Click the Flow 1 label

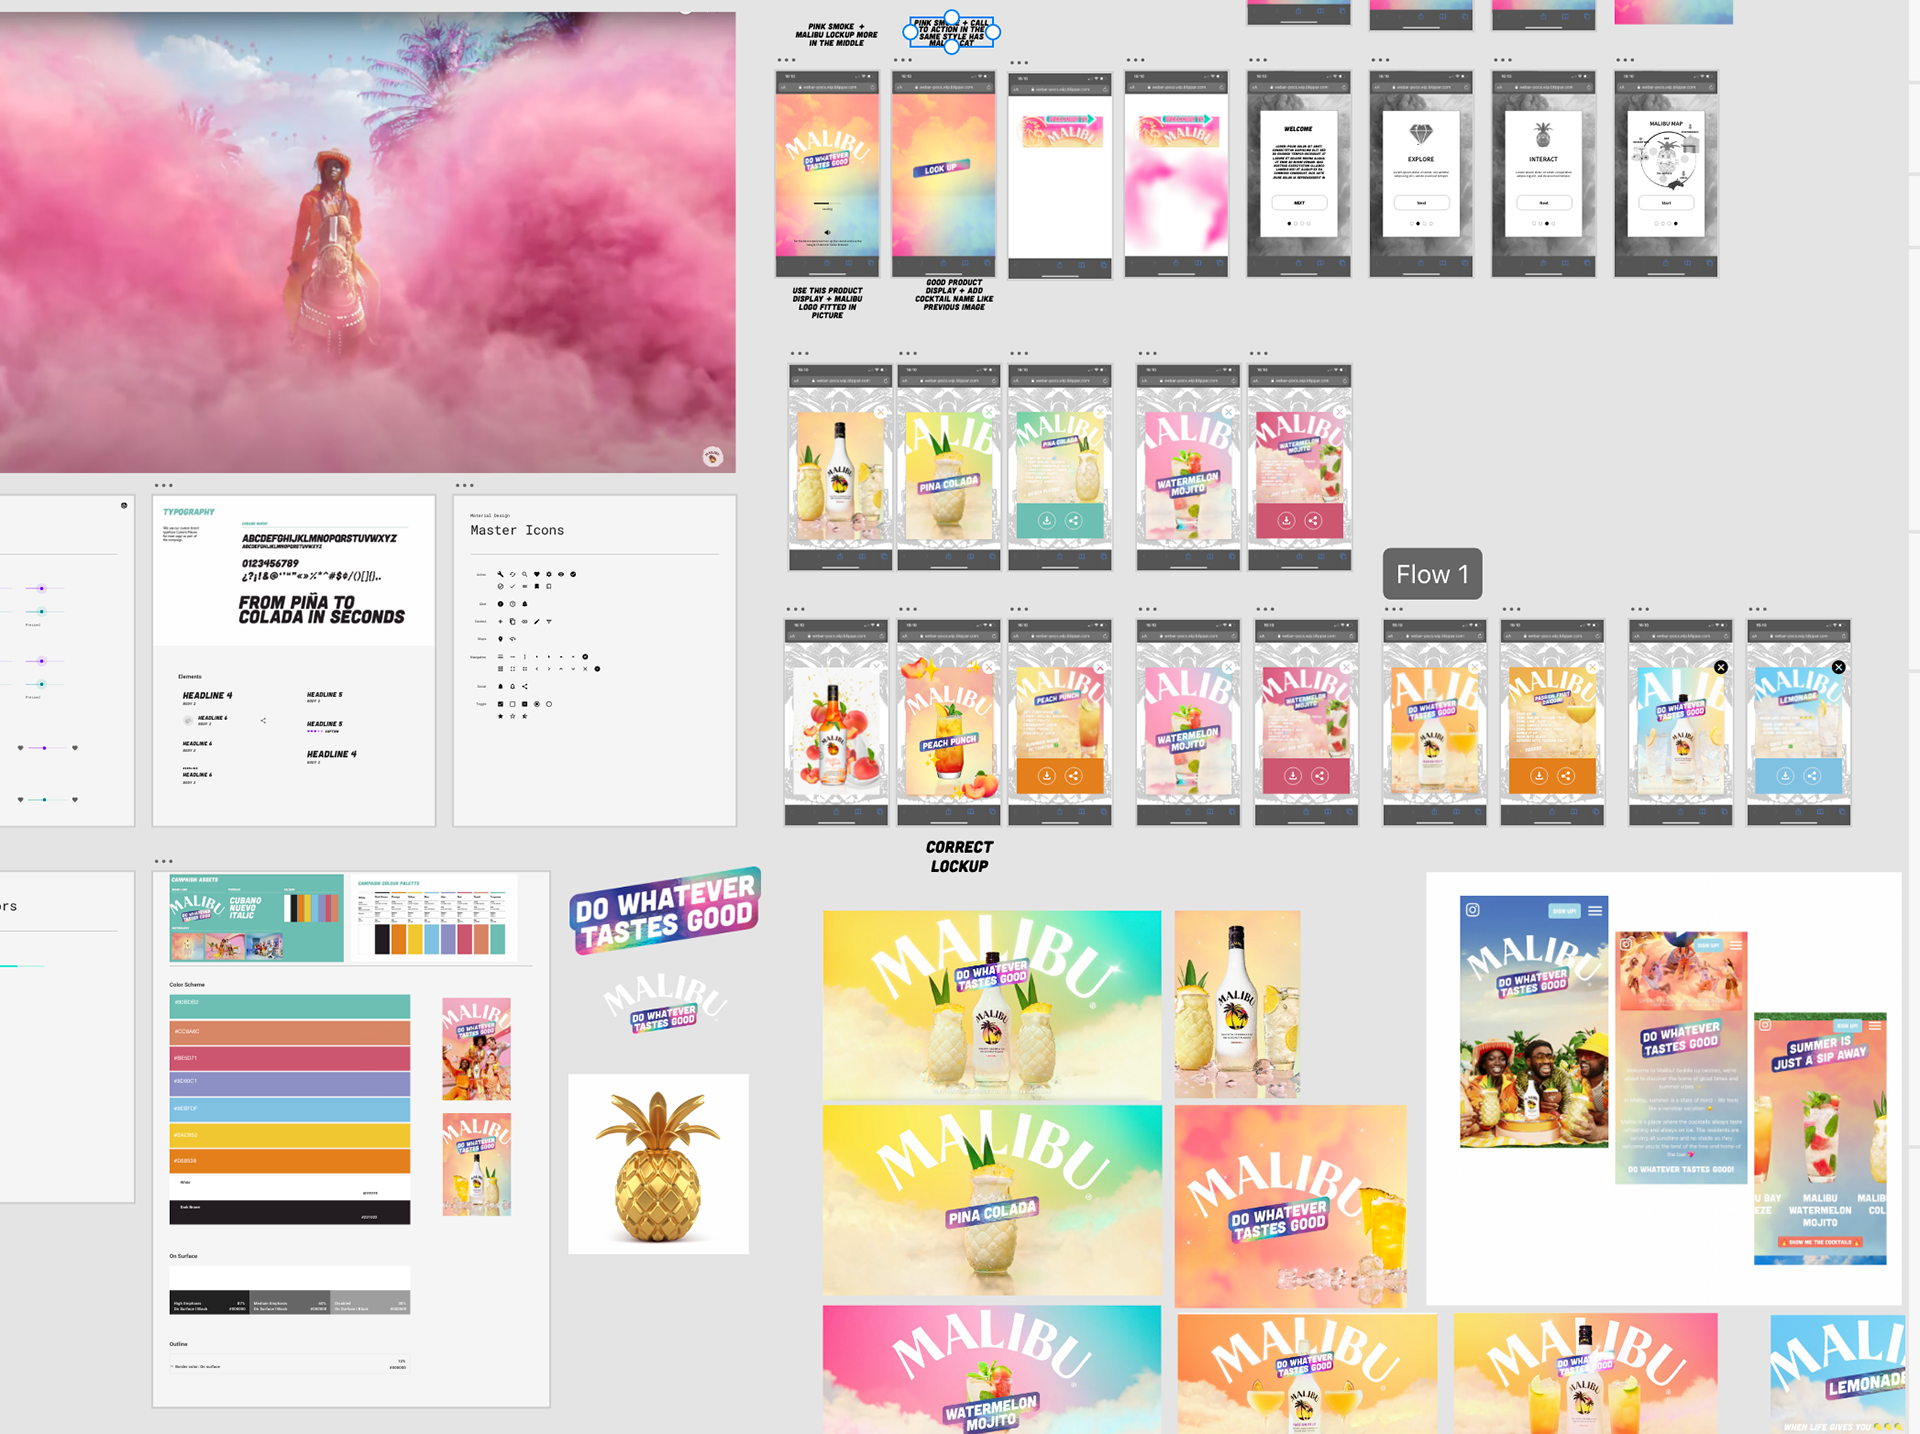click(x=1432, y=574)
